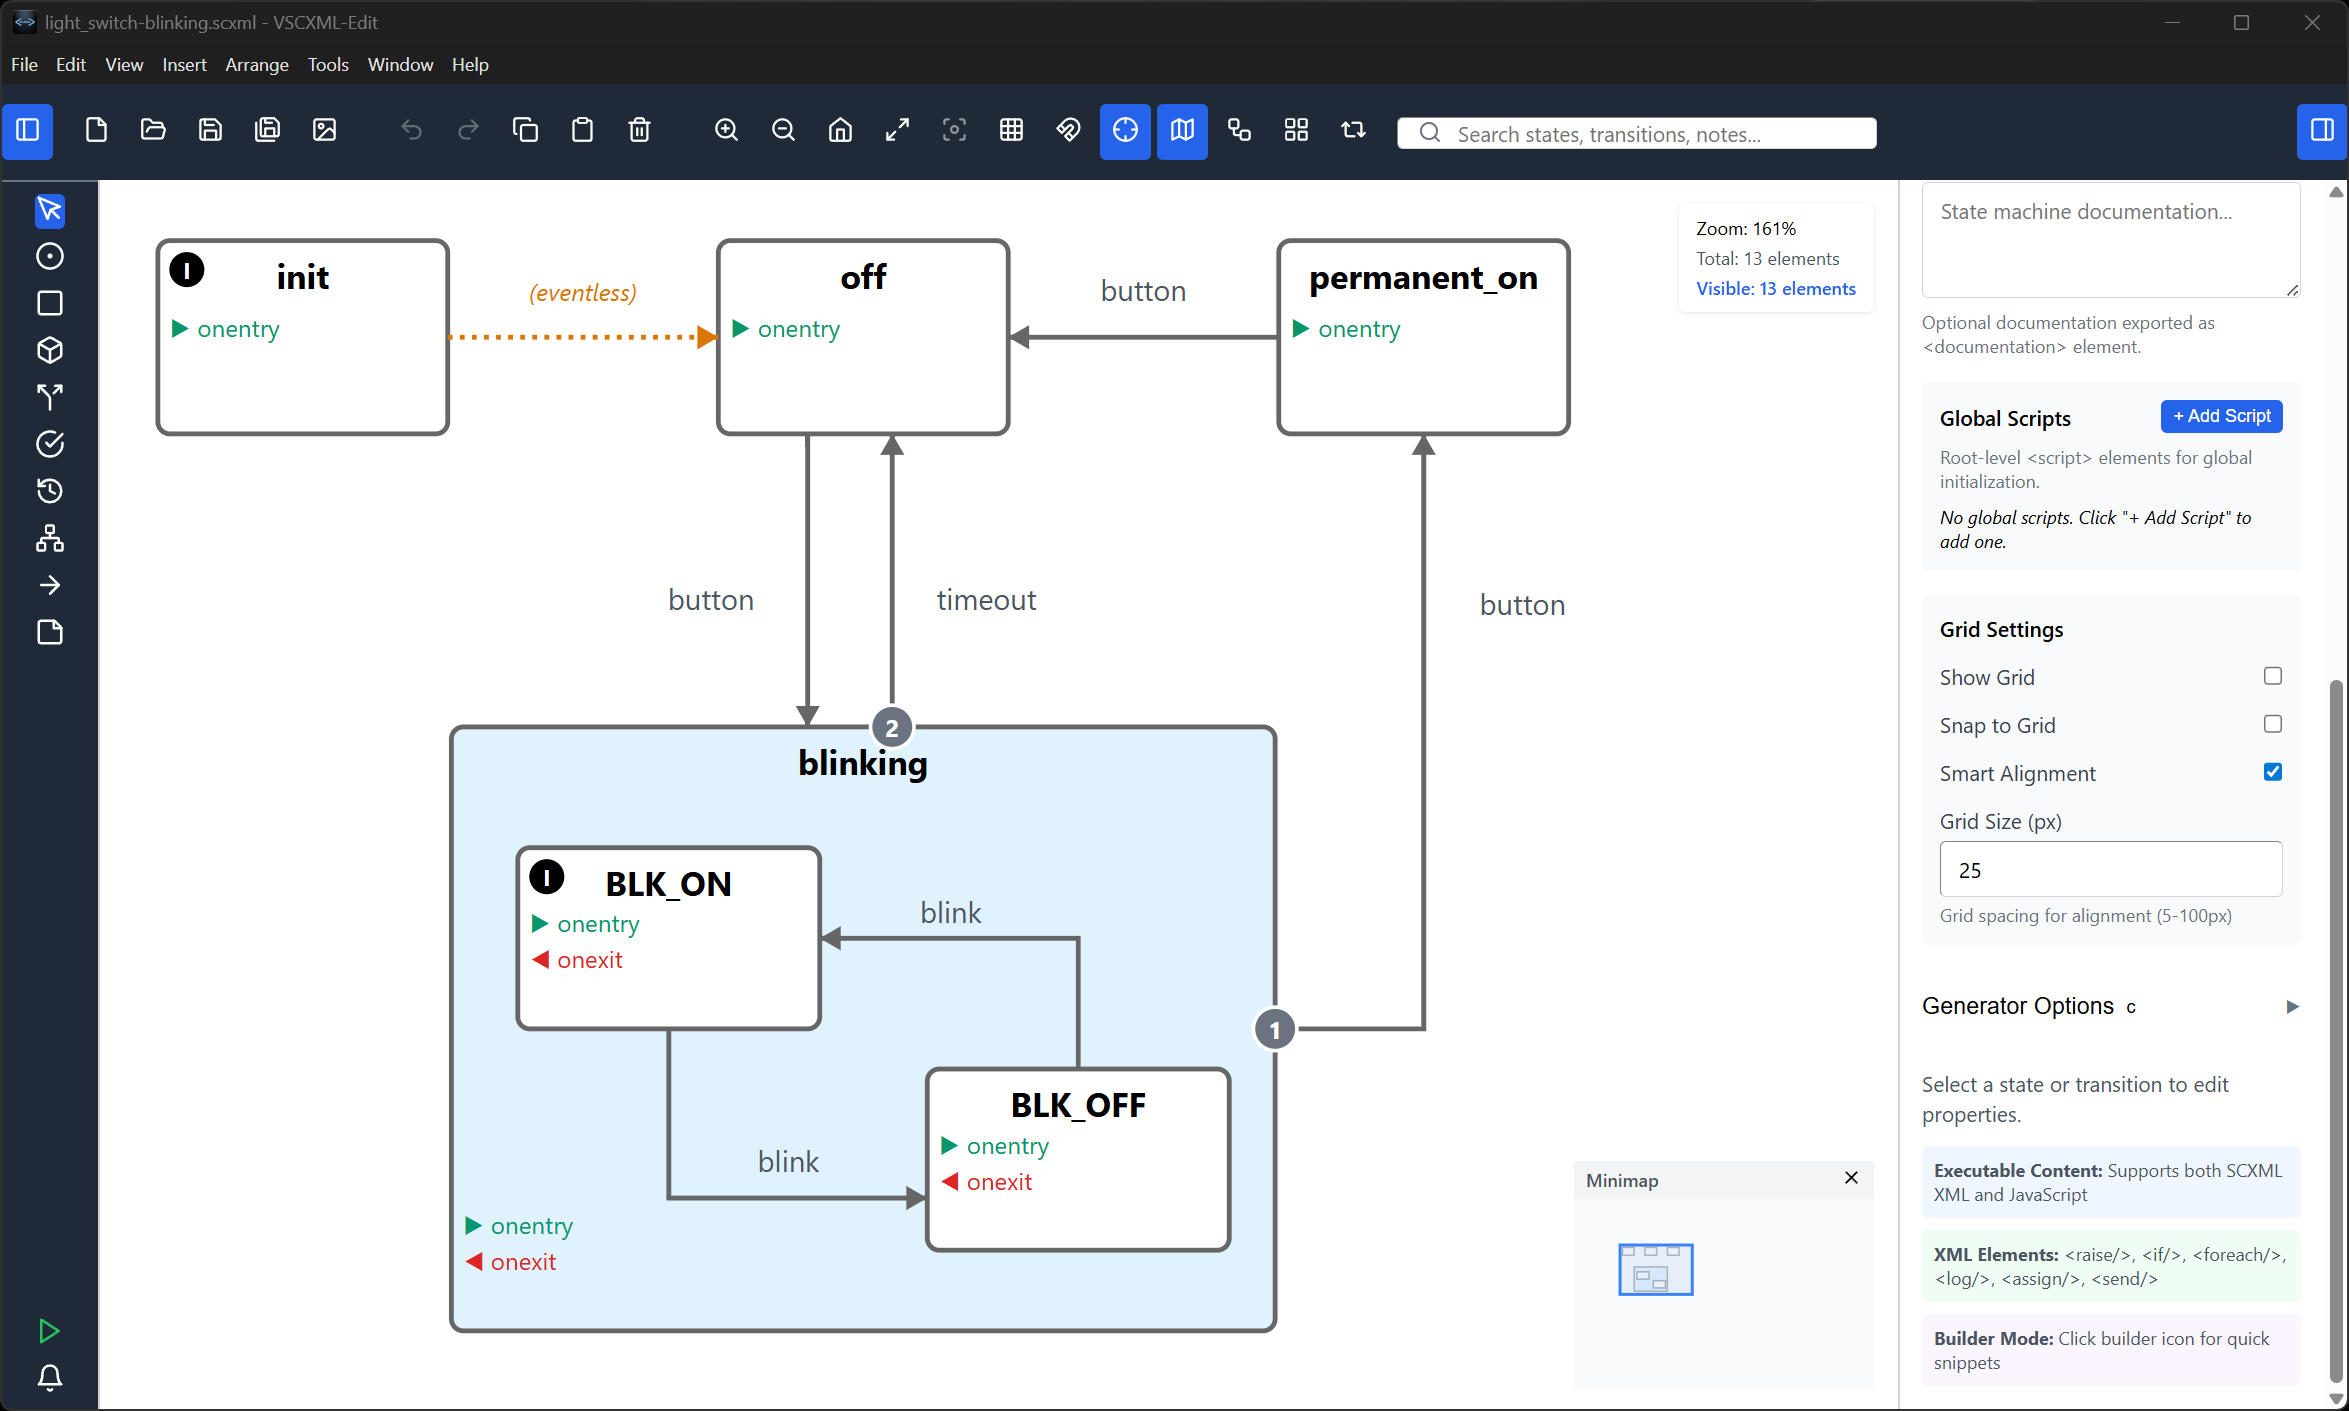
Task: Select the timeout transition label
Action: [986, 600]
